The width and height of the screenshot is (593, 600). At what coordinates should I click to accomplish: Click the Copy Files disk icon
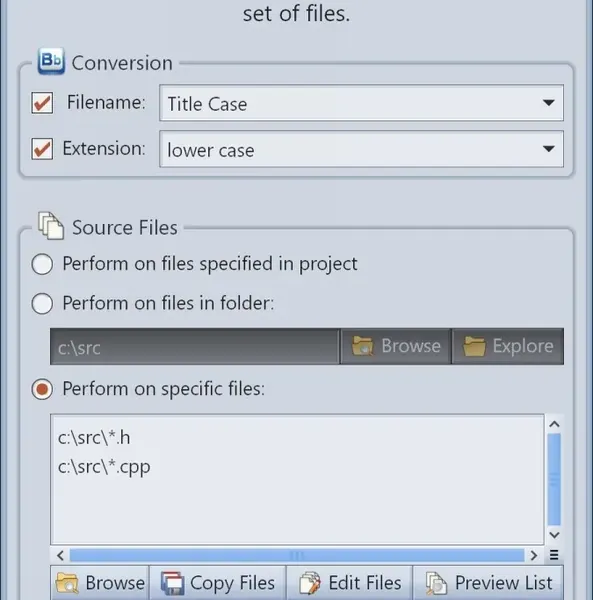click(173, 583)
